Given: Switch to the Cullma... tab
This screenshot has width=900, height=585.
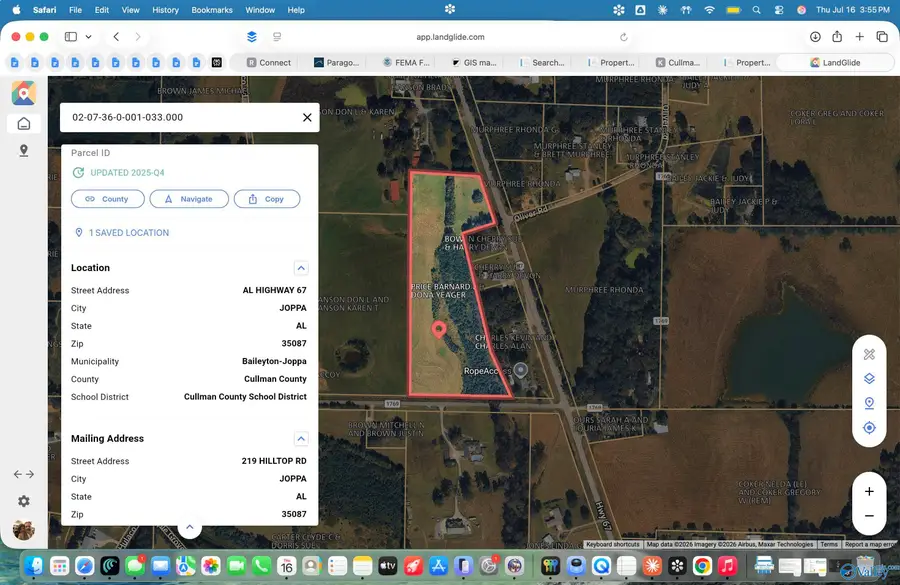Looking at the screenshot, I should 678,63.
